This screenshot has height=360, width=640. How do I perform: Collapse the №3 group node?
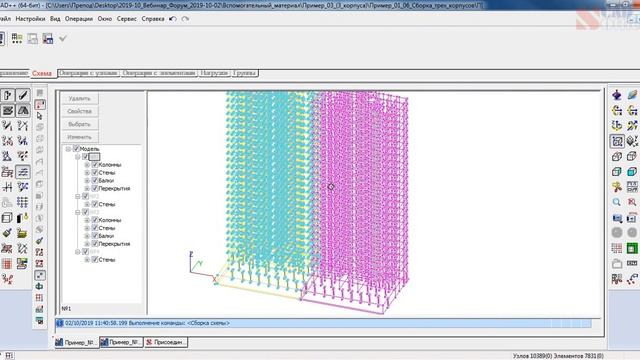pos(78,212)
